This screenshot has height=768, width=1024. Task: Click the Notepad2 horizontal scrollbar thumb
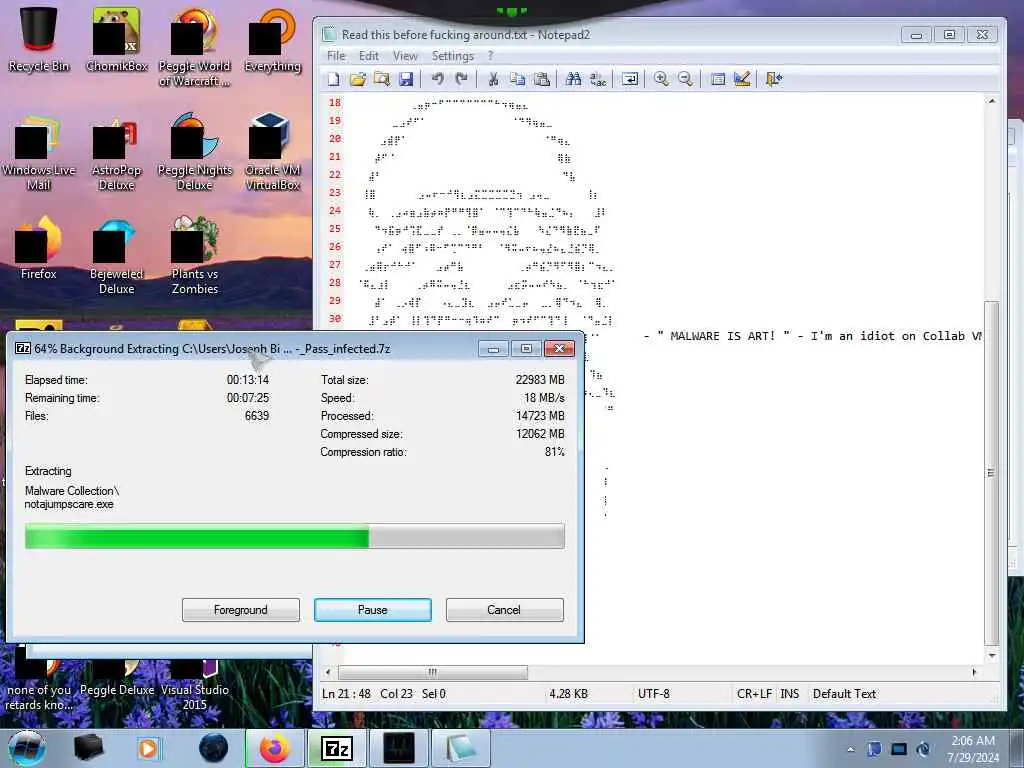[x=433, y=672]
